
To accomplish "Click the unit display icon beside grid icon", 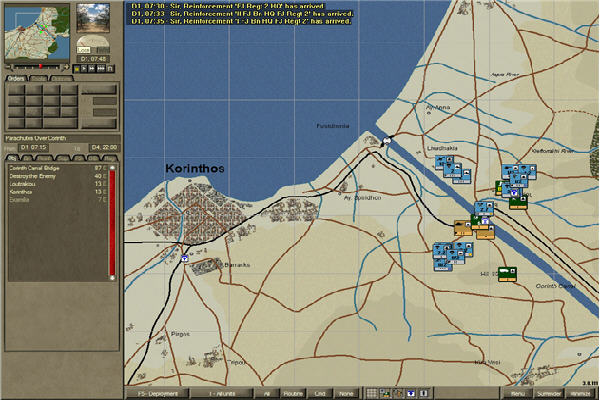I will pyautogui.click(x=385, y=393).
